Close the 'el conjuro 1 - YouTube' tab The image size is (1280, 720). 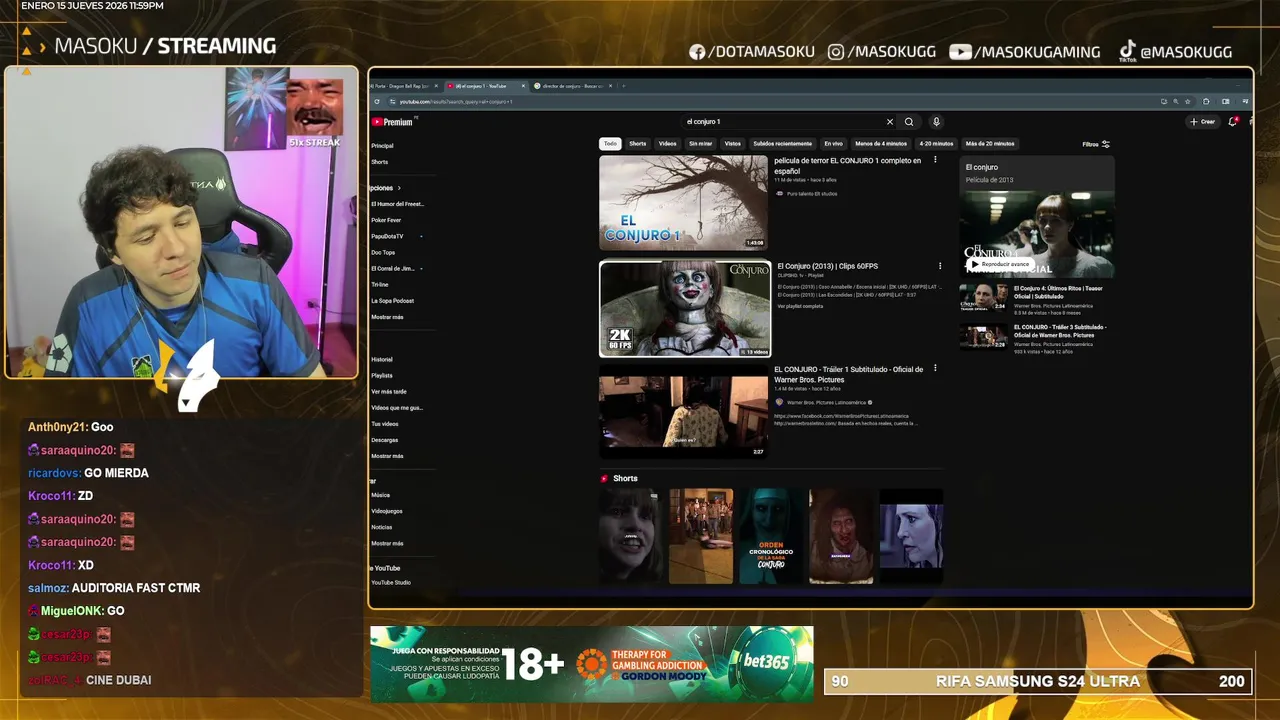point(523,86)
